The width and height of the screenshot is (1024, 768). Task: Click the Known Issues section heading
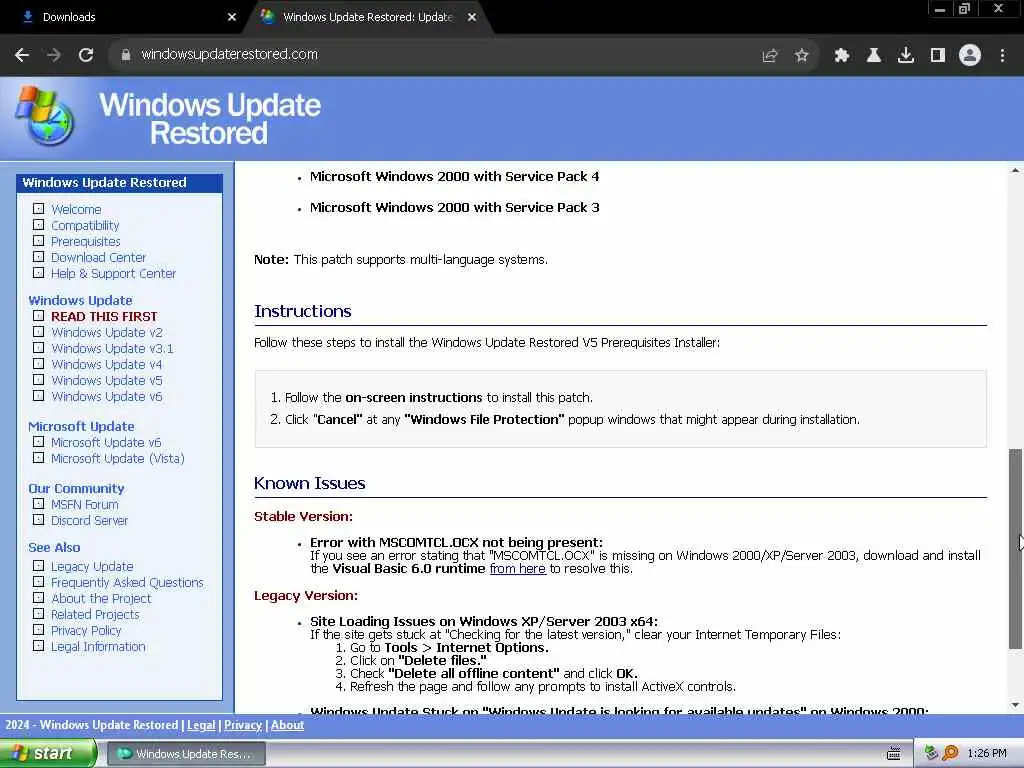[310, 483]
